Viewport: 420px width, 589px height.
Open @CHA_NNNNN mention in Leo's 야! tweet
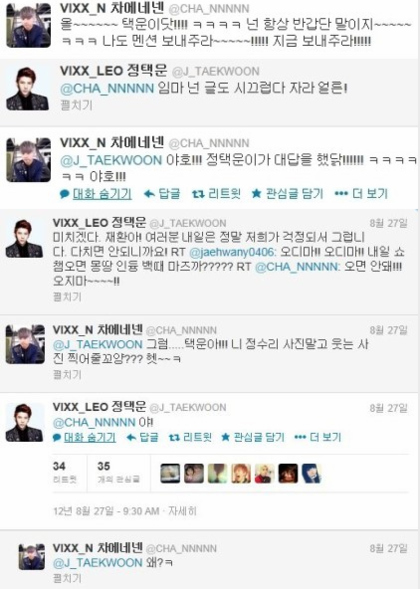[x=94, y=423]
